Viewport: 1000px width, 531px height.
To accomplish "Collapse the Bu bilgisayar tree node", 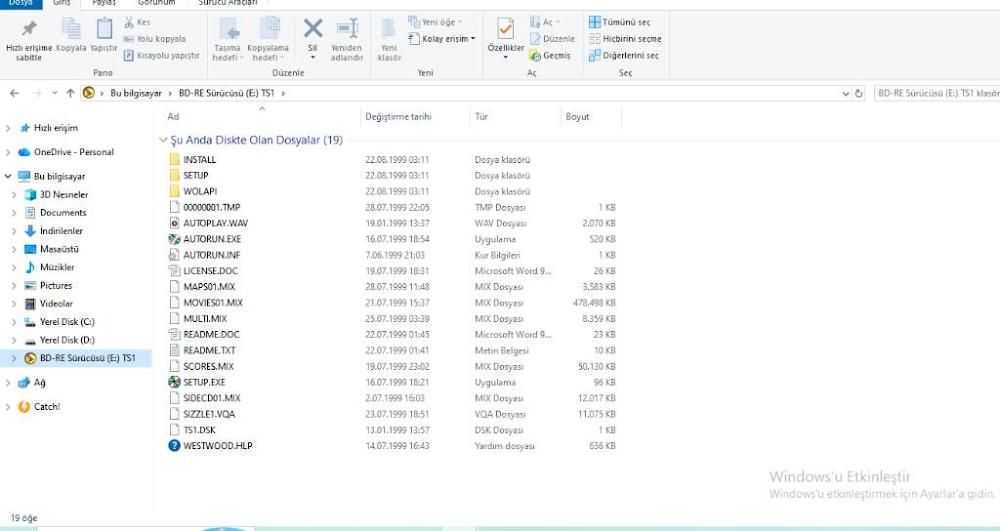I will 8,176.
